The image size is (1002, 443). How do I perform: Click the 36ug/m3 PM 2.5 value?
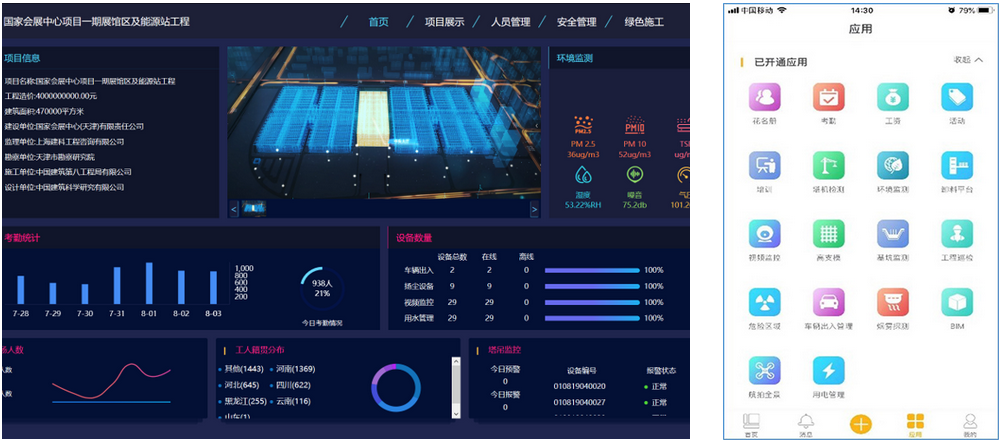[x=583, y=154]
